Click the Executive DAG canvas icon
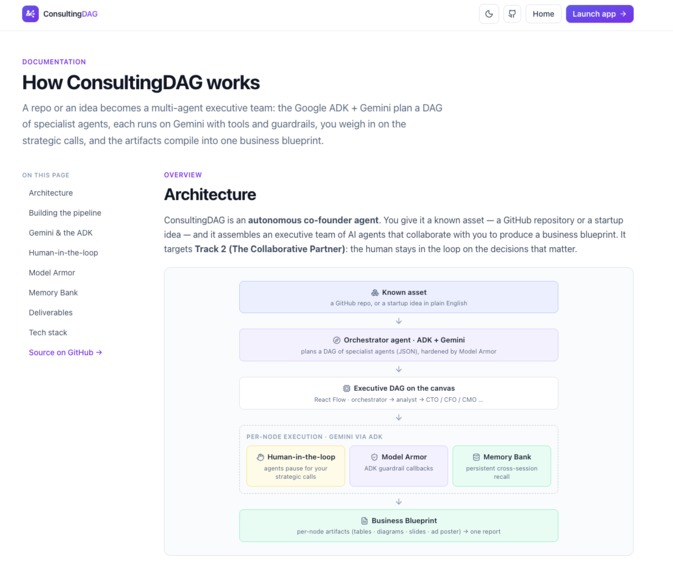The height and width of the screenshot is (573, 673). 346,388
